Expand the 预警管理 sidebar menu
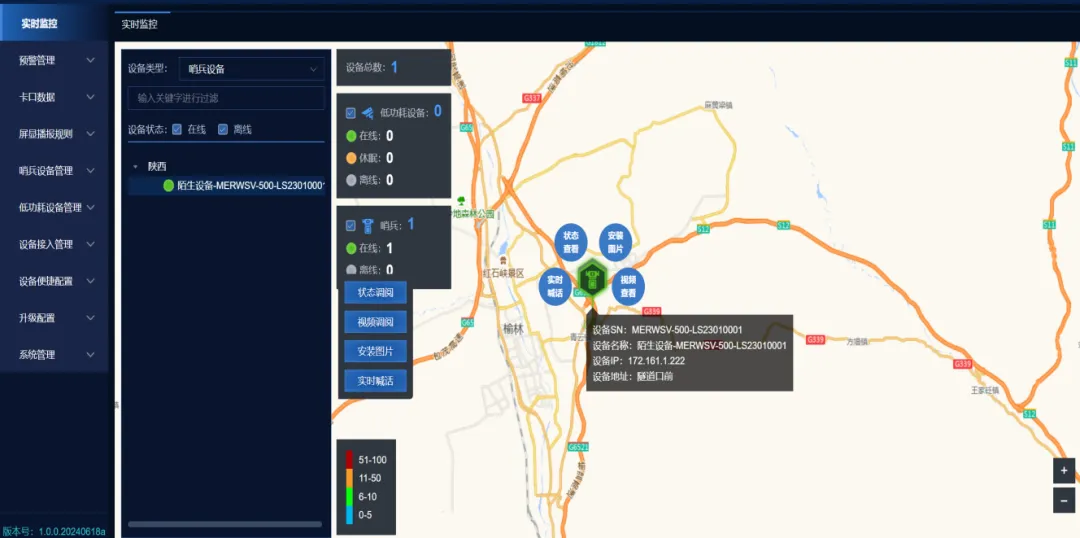The height and width of the screenshot is (538, 1080). pos(55,60)
